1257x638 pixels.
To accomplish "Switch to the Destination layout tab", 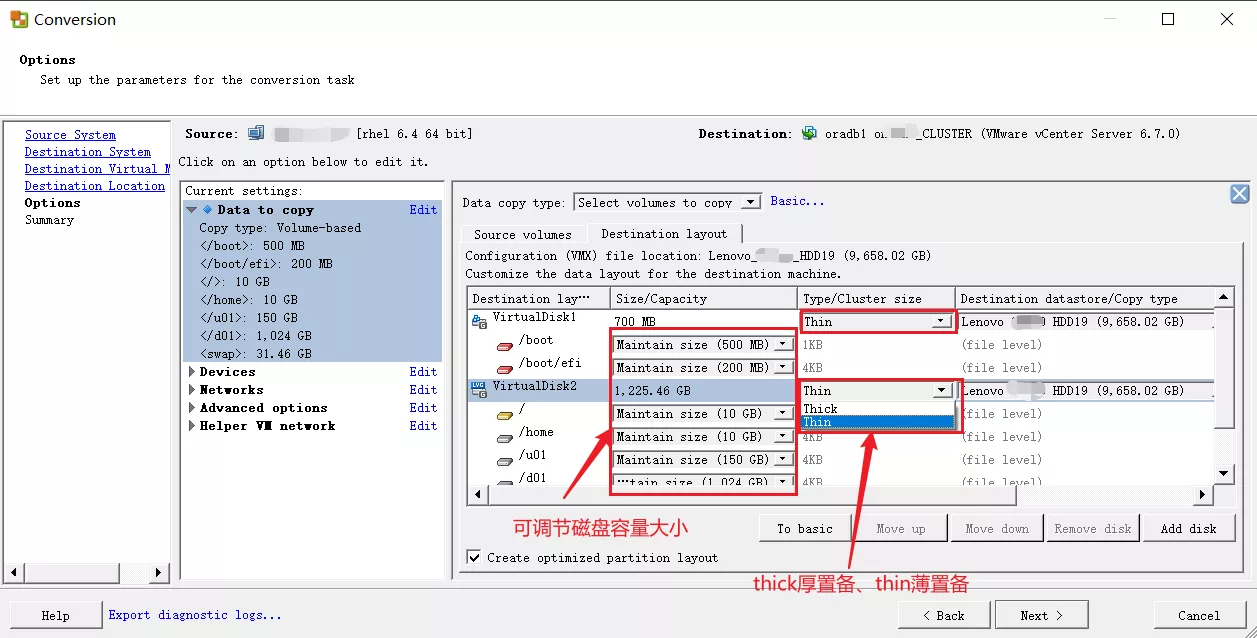I will 664,233.
